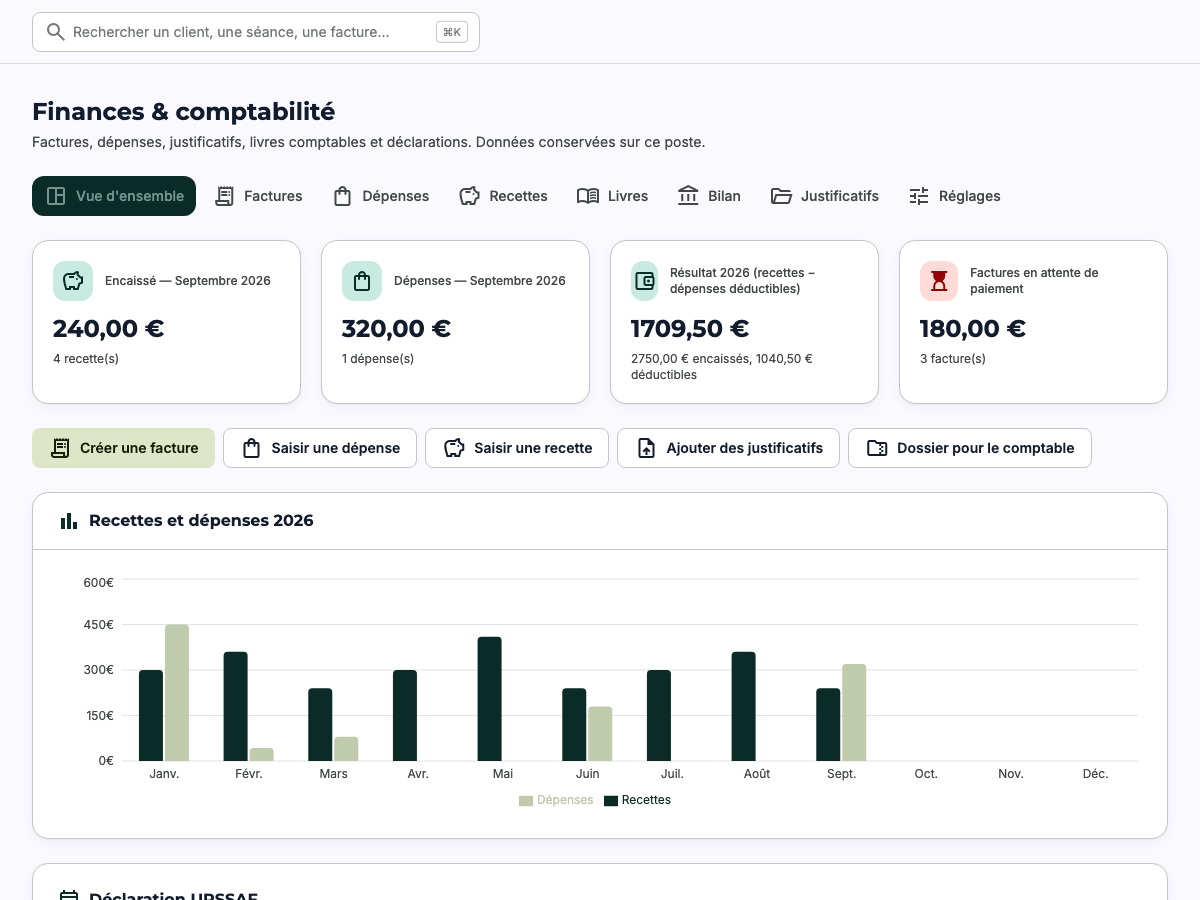Click the dark Recettes legend color swatch
Viewport: 1200px width, 900px height.
click(611, 800)
